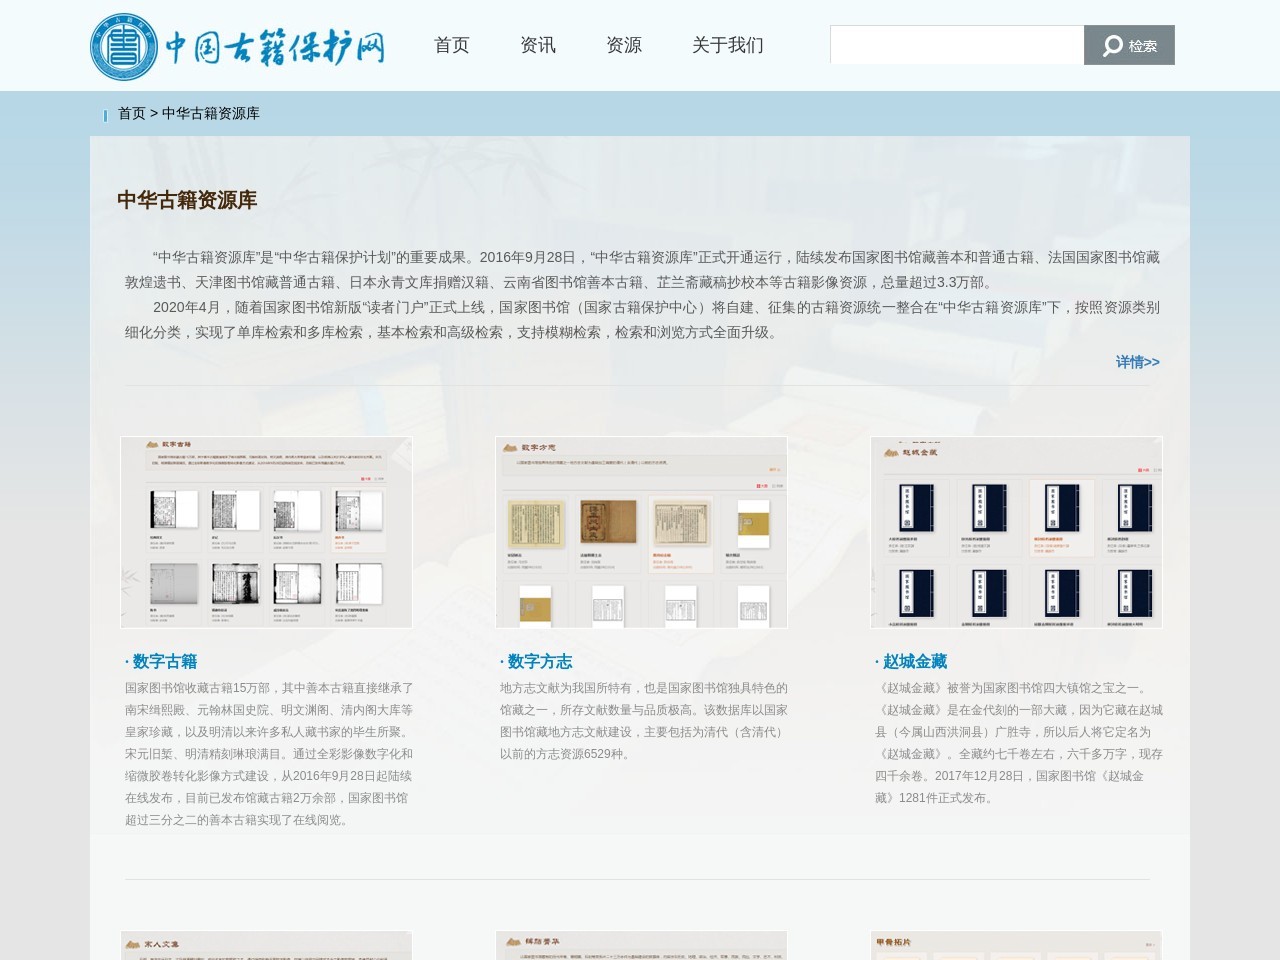1280x960 pixels.
Task: Open the 甲骨拓片 thumbnail at the bottom
Action: click(x=1016, y=945)
